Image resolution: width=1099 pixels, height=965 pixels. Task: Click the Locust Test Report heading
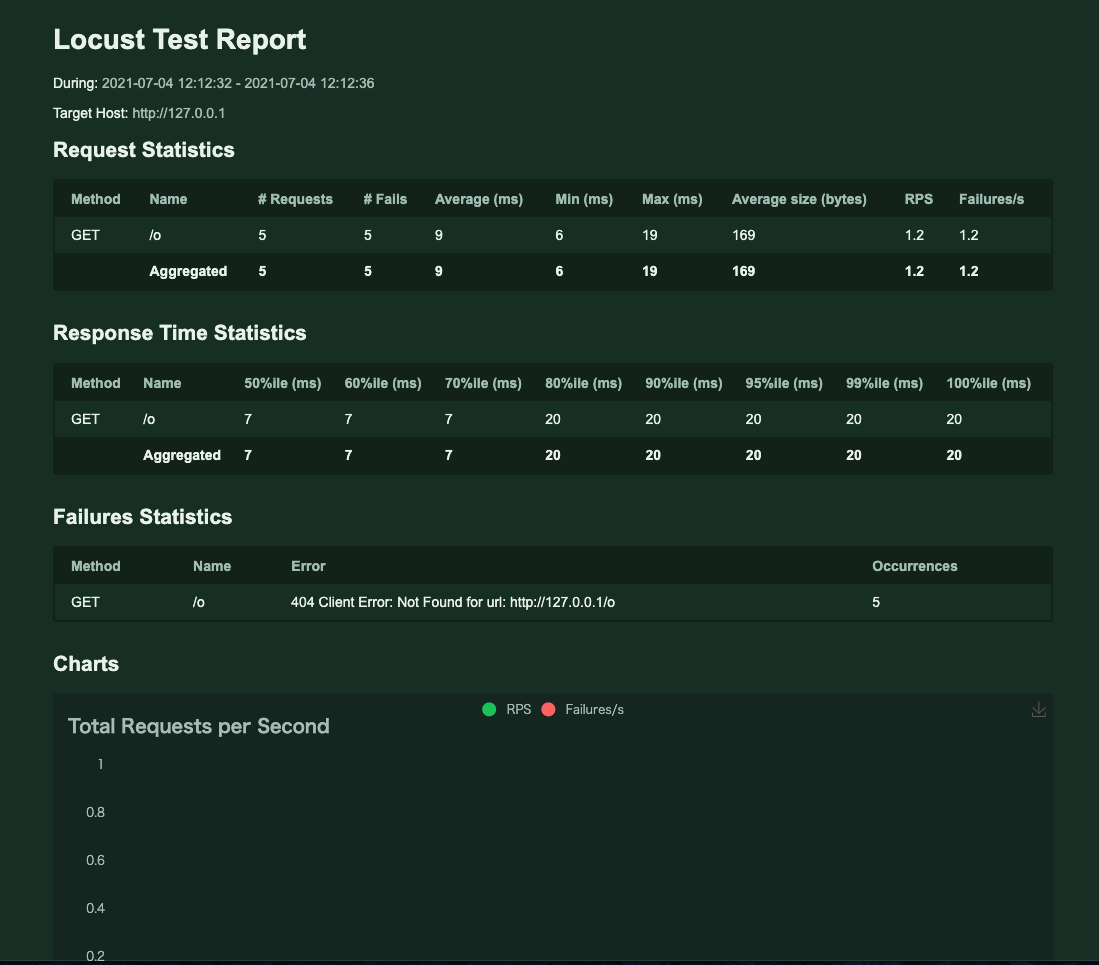click(x=179, y=39)
